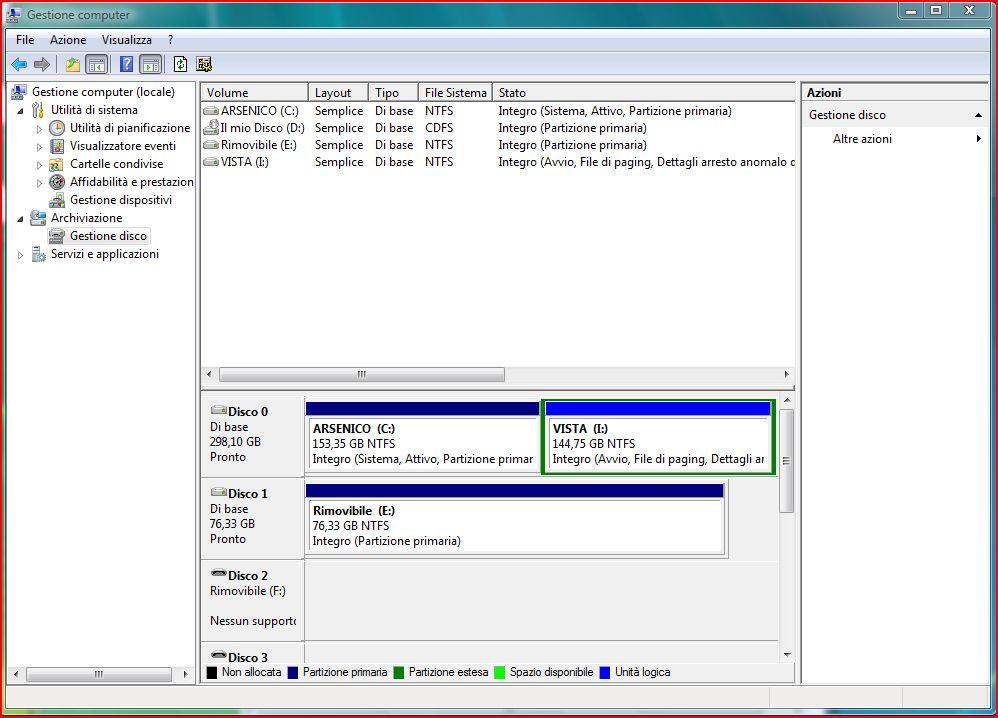This screenshot has width=998, height=718.
Task: Click the tree pane horizontal scrollbar thumb
Action: pyautogui.click(x=99, y=674)
